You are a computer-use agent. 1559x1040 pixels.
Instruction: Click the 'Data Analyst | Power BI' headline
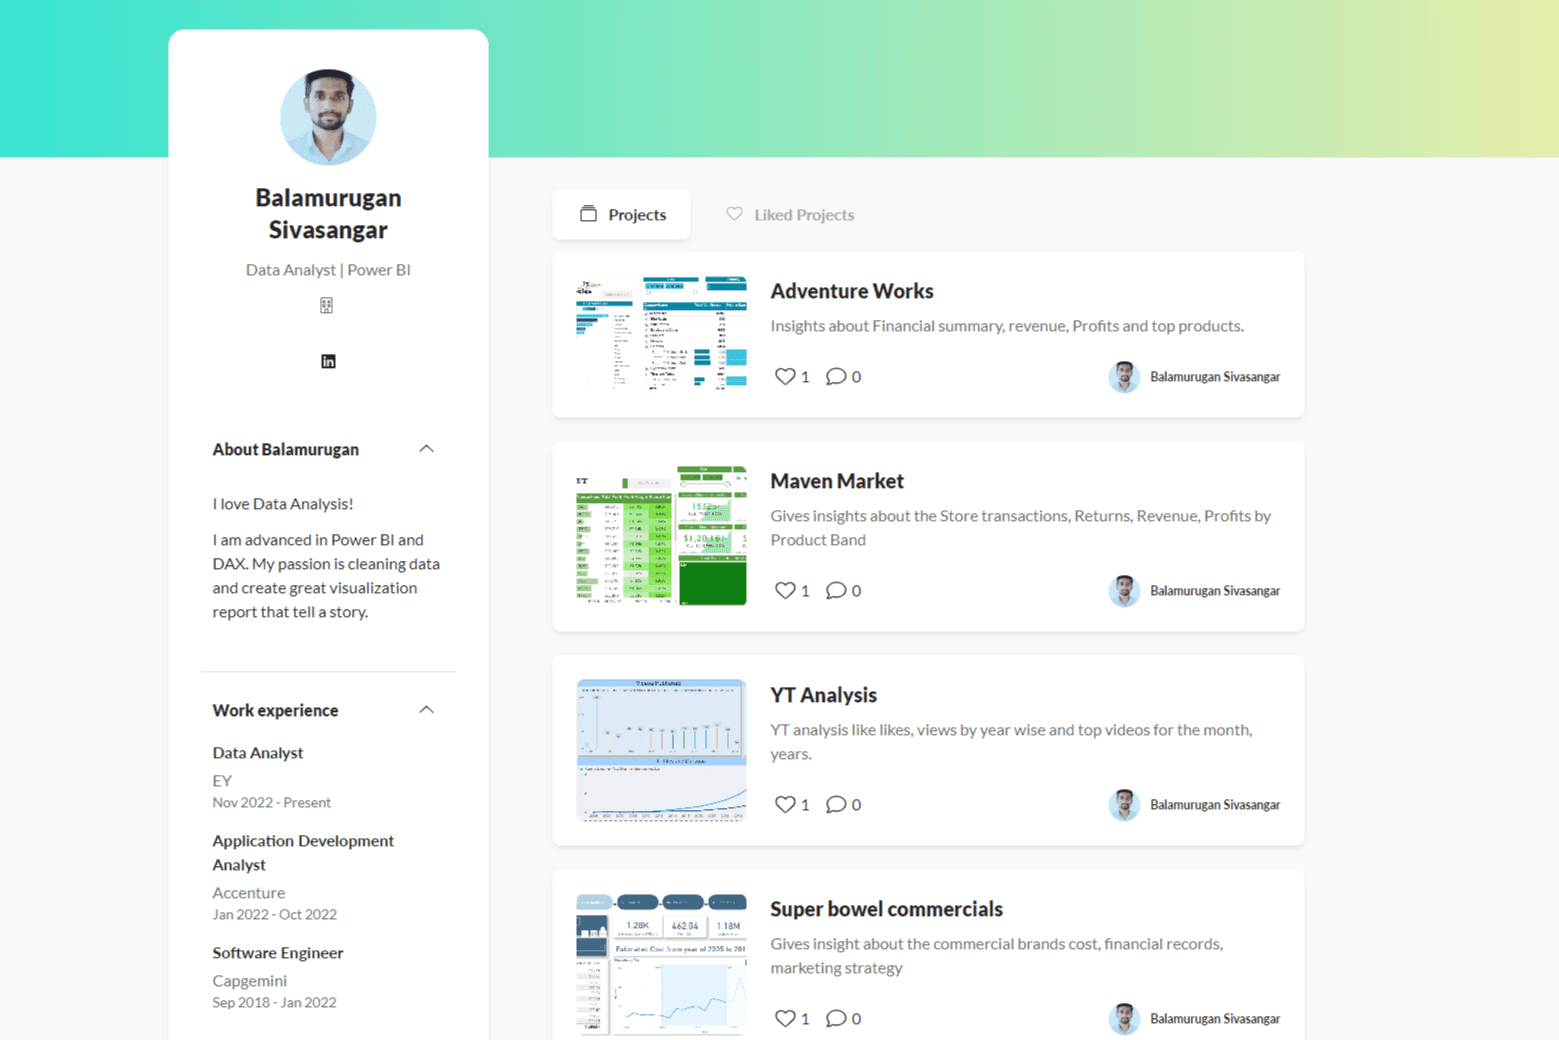click(x=328, y=270)
